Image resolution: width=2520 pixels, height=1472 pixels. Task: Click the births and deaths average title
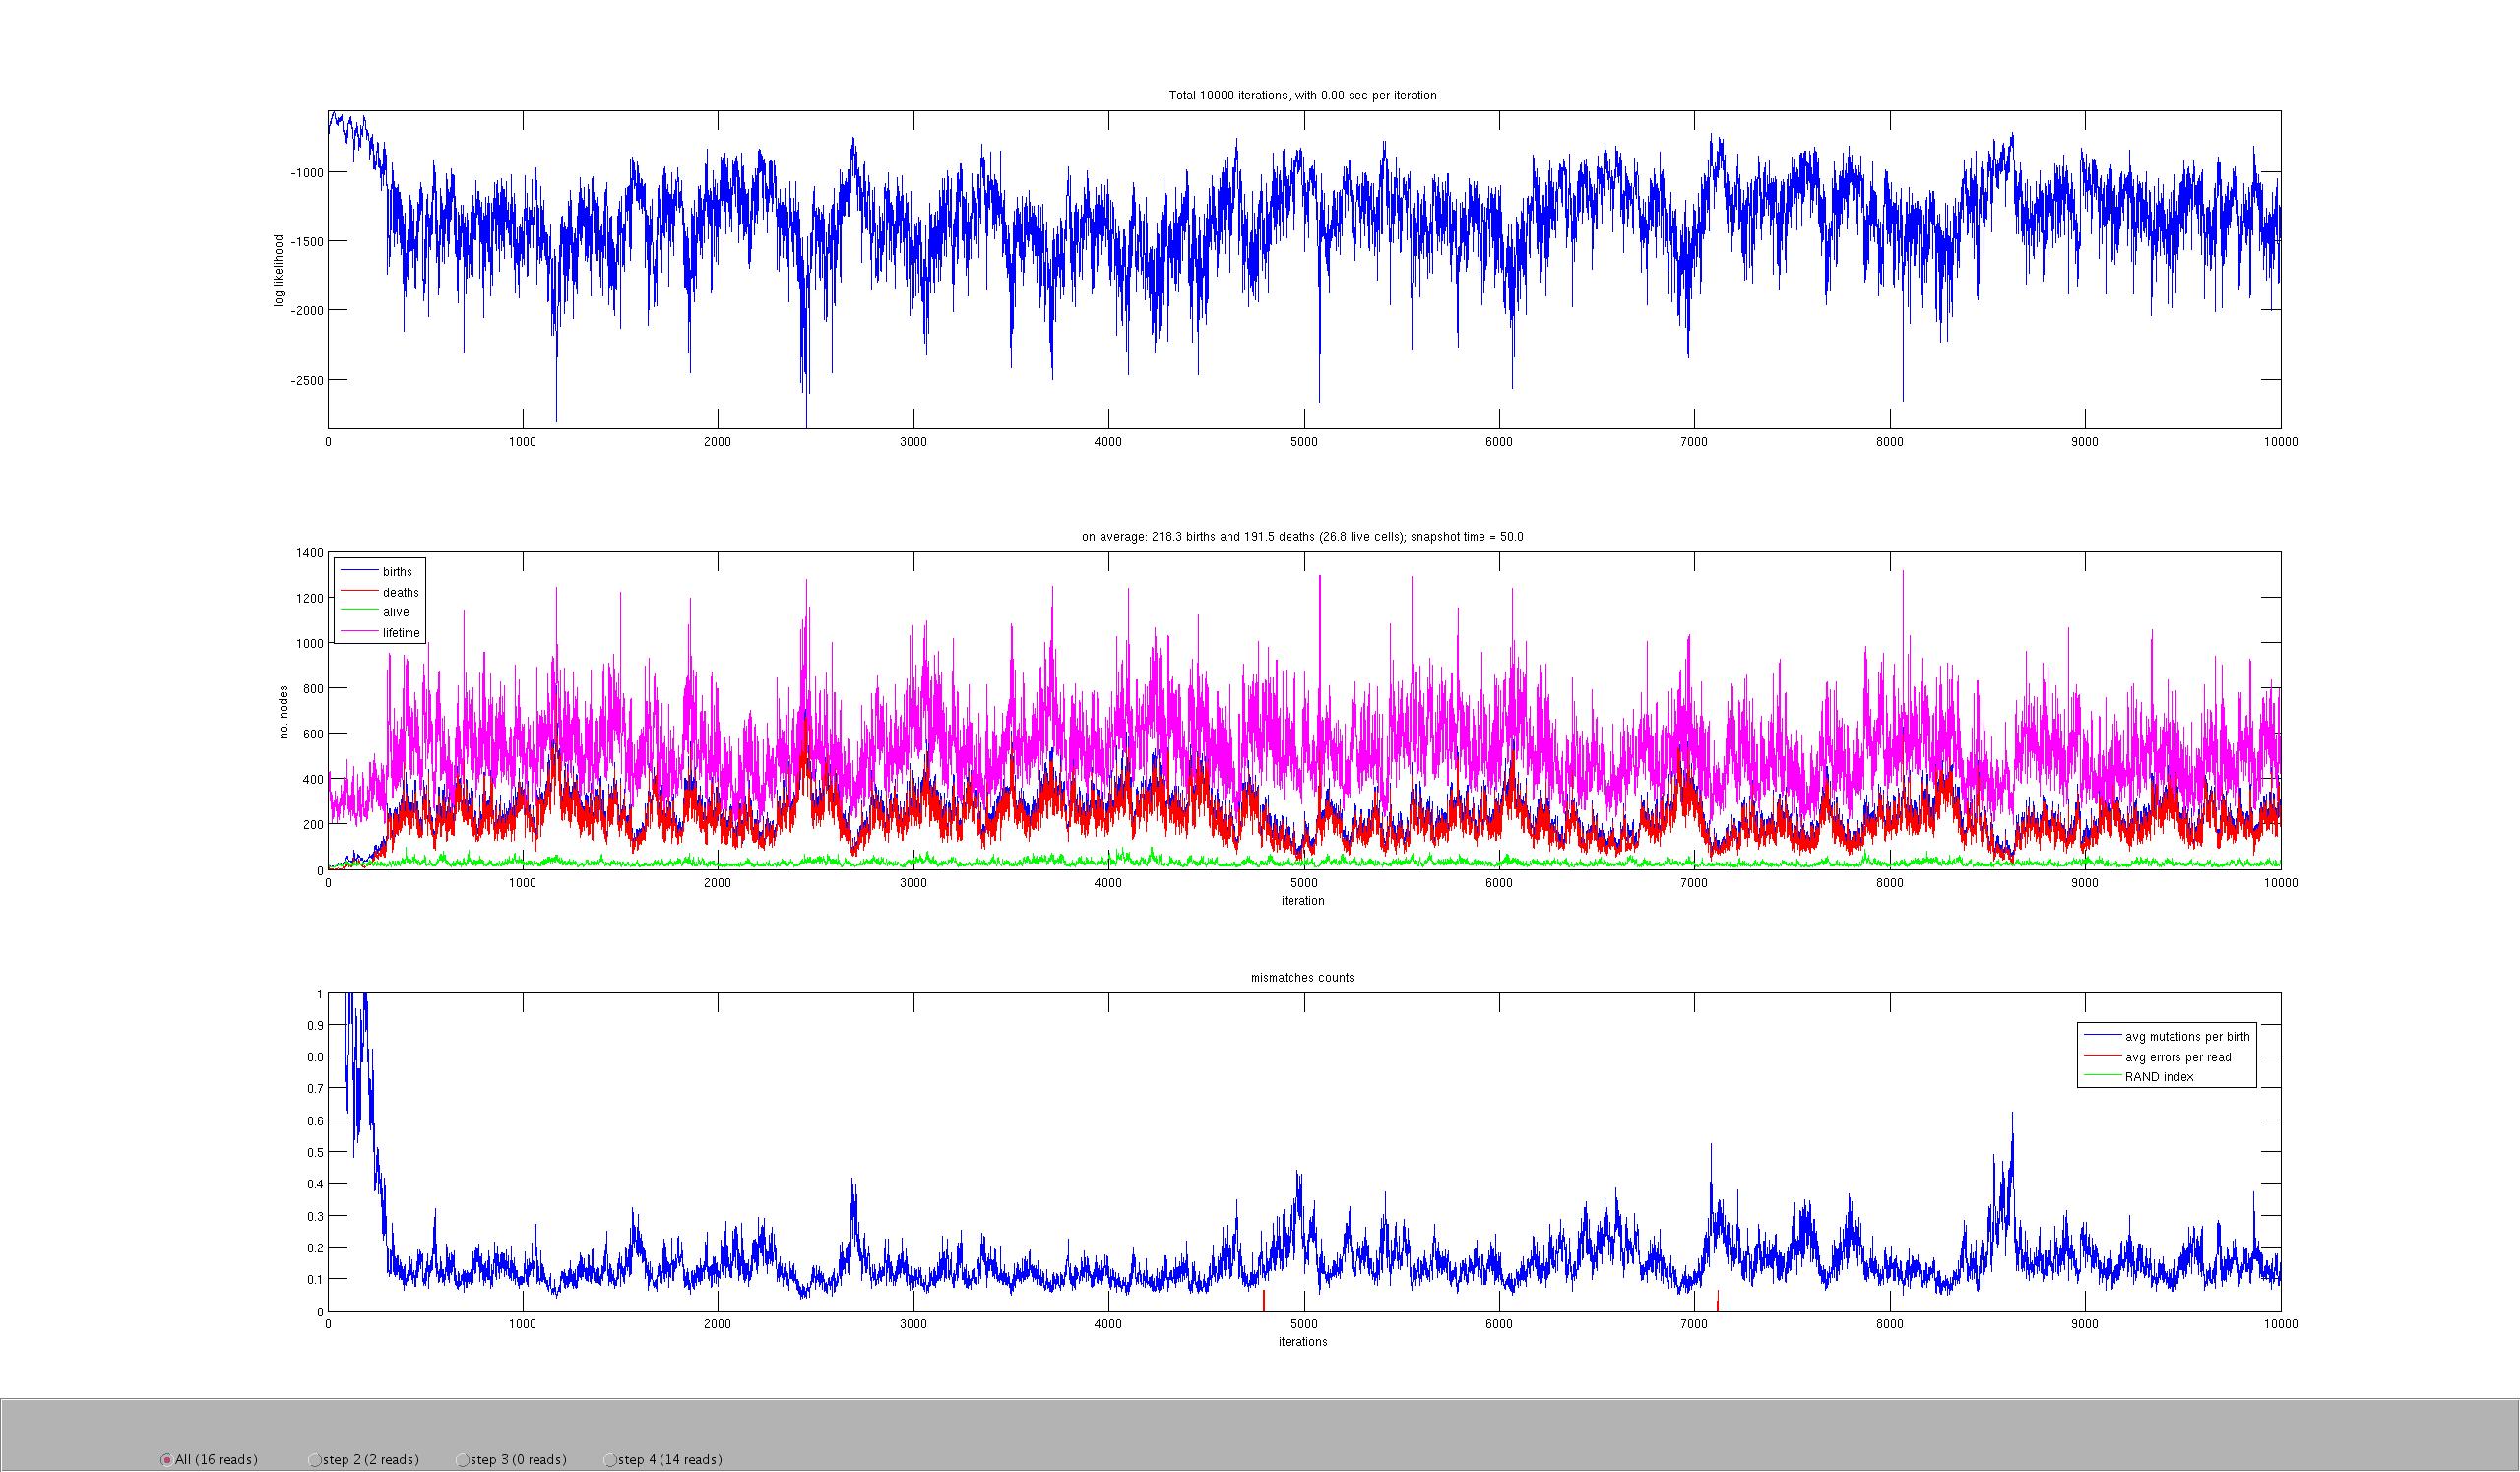click(x=1302, y=537)
